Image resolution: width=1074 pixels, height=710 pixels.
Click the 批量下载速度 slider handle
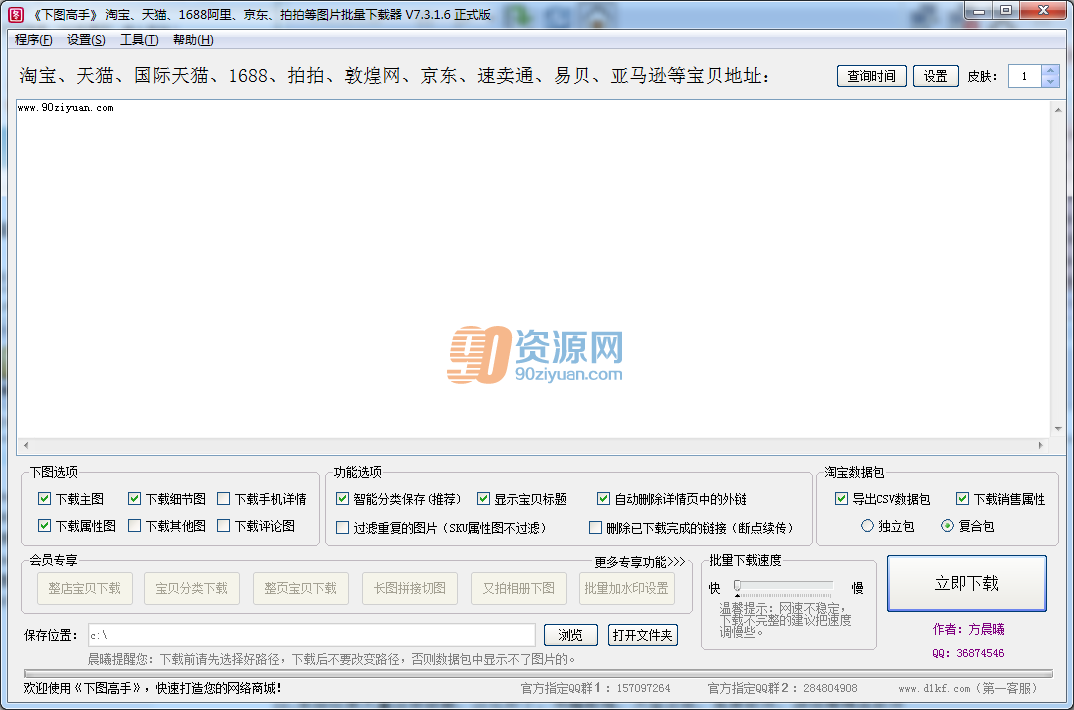[737, 586]
